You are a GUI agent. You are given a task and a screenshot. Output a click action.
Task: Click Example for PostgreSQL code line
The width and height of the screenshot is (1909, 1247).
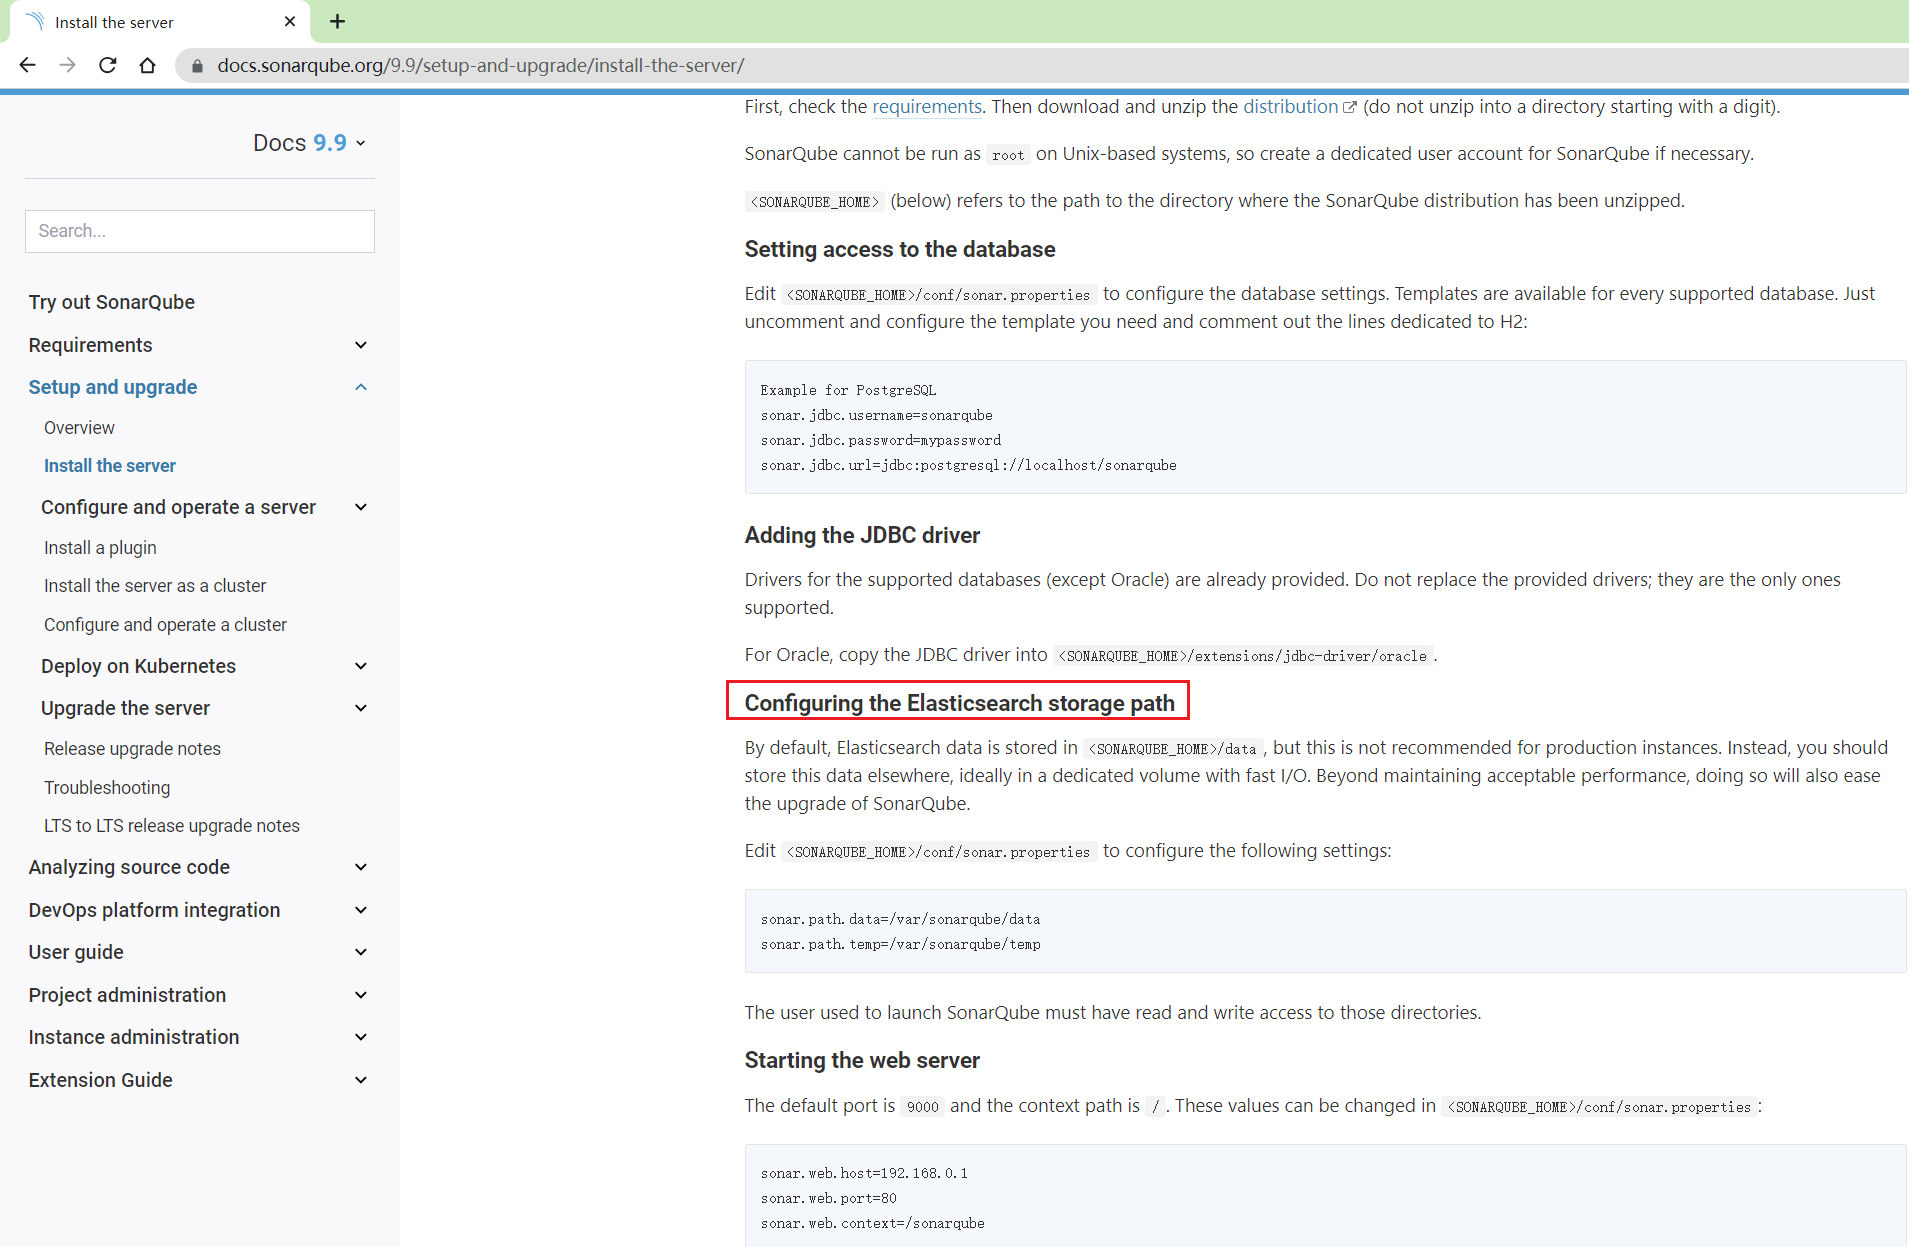[848, 390]
